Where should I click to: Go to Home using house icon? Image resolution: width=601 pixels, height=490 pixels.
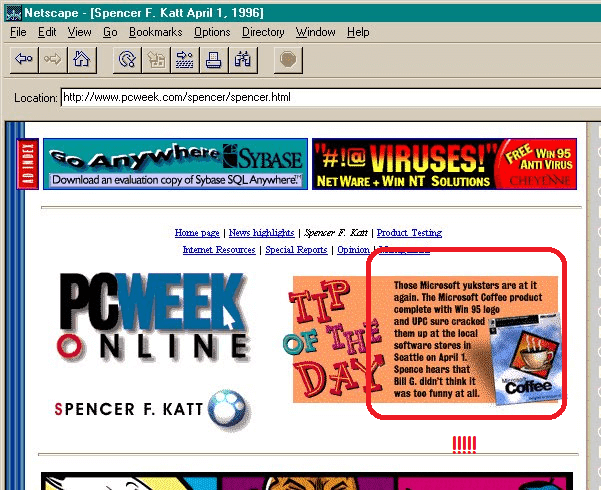pyautogui.click(x=82, y=60)
